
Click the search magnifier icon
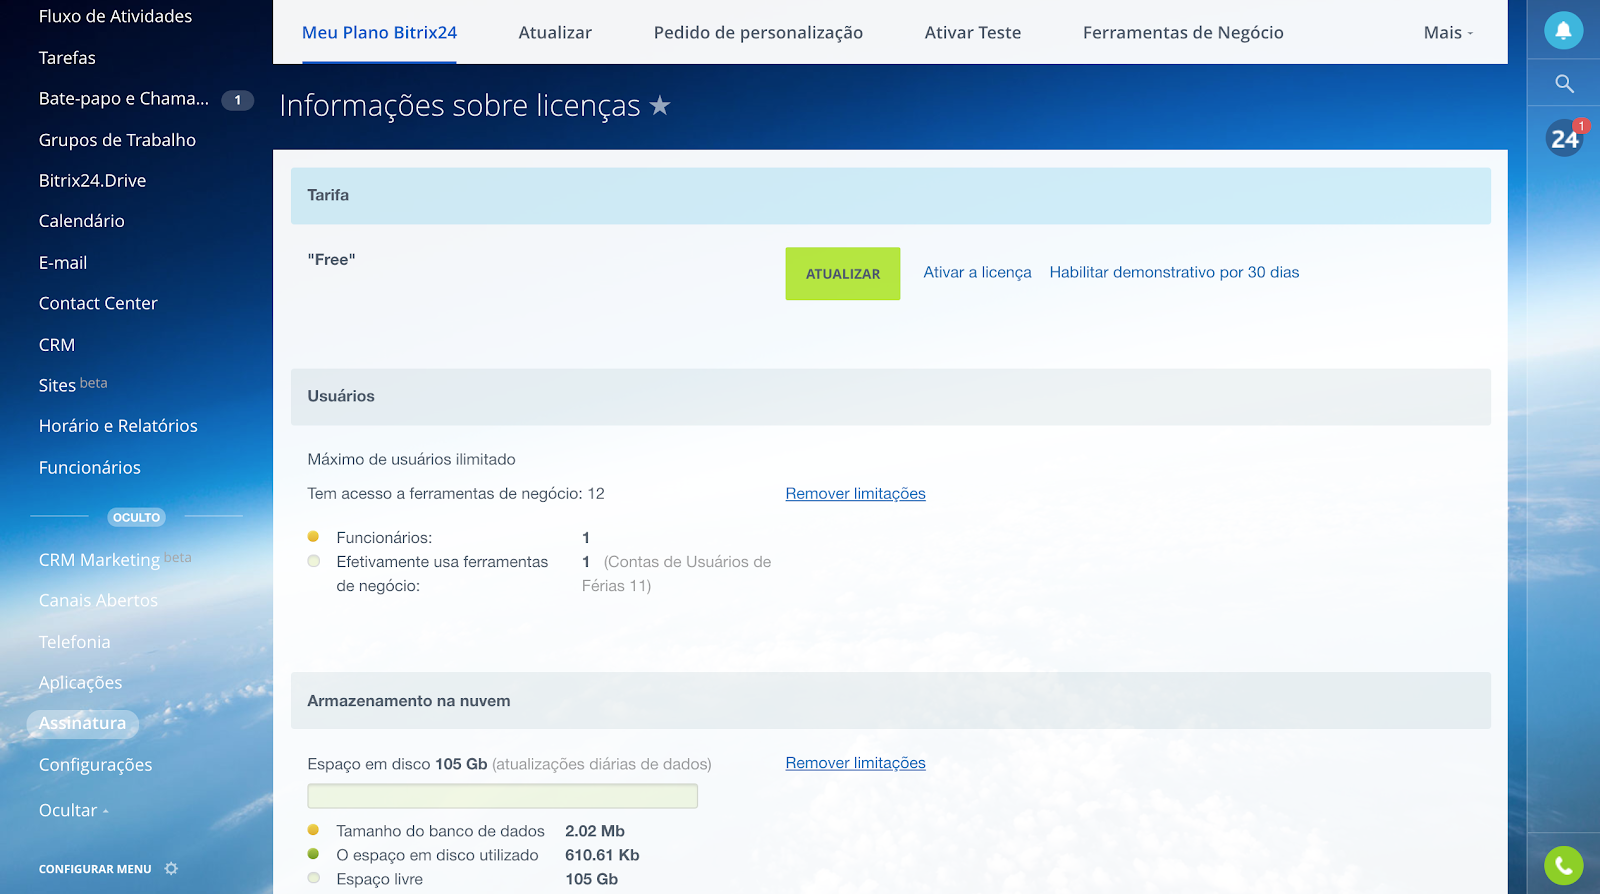tap(1565, 84)
